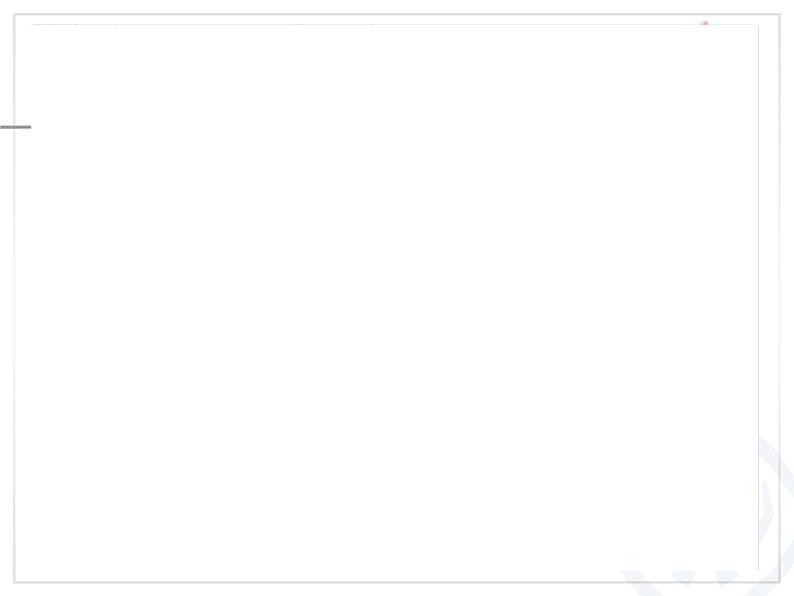The height and width of the screenshot is (596, 794).
Task: Click the inner frame's top-left corner
Action: 32,24
